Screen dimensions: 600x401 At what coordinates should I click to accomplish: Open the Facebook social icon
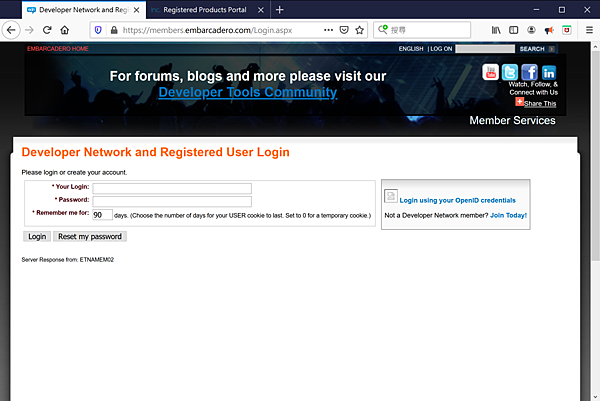click(x=529, y=72)
